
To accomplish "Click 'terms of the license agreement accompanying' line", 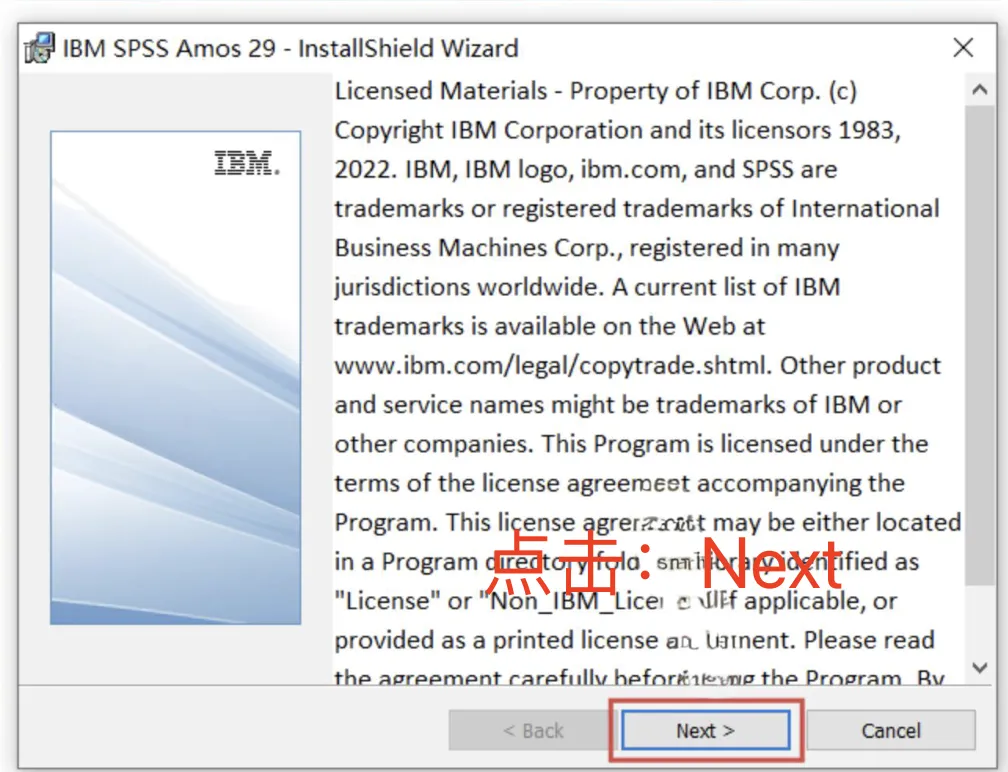I will [620, 483].
